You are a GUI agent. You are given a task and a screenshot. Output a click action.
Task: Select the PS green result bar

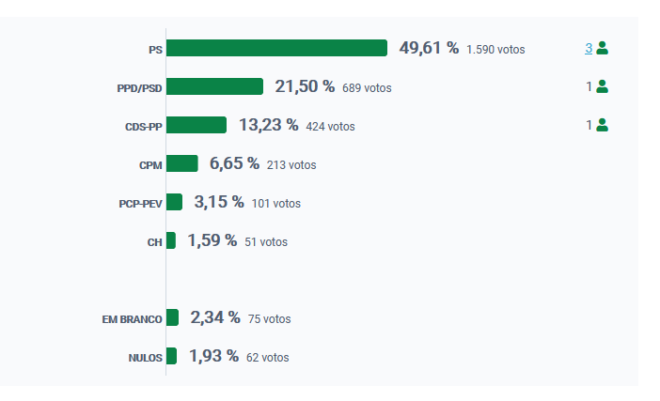click(x=277, y=48)
